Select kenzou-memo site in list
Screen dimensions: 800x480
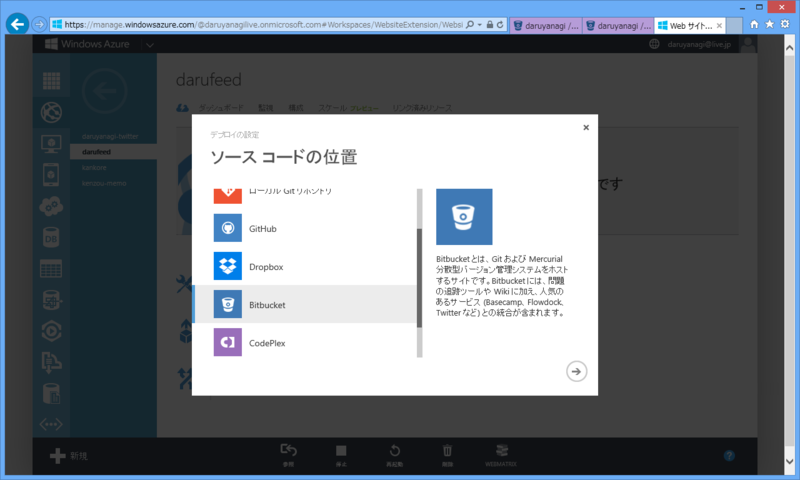click(104, 183)
